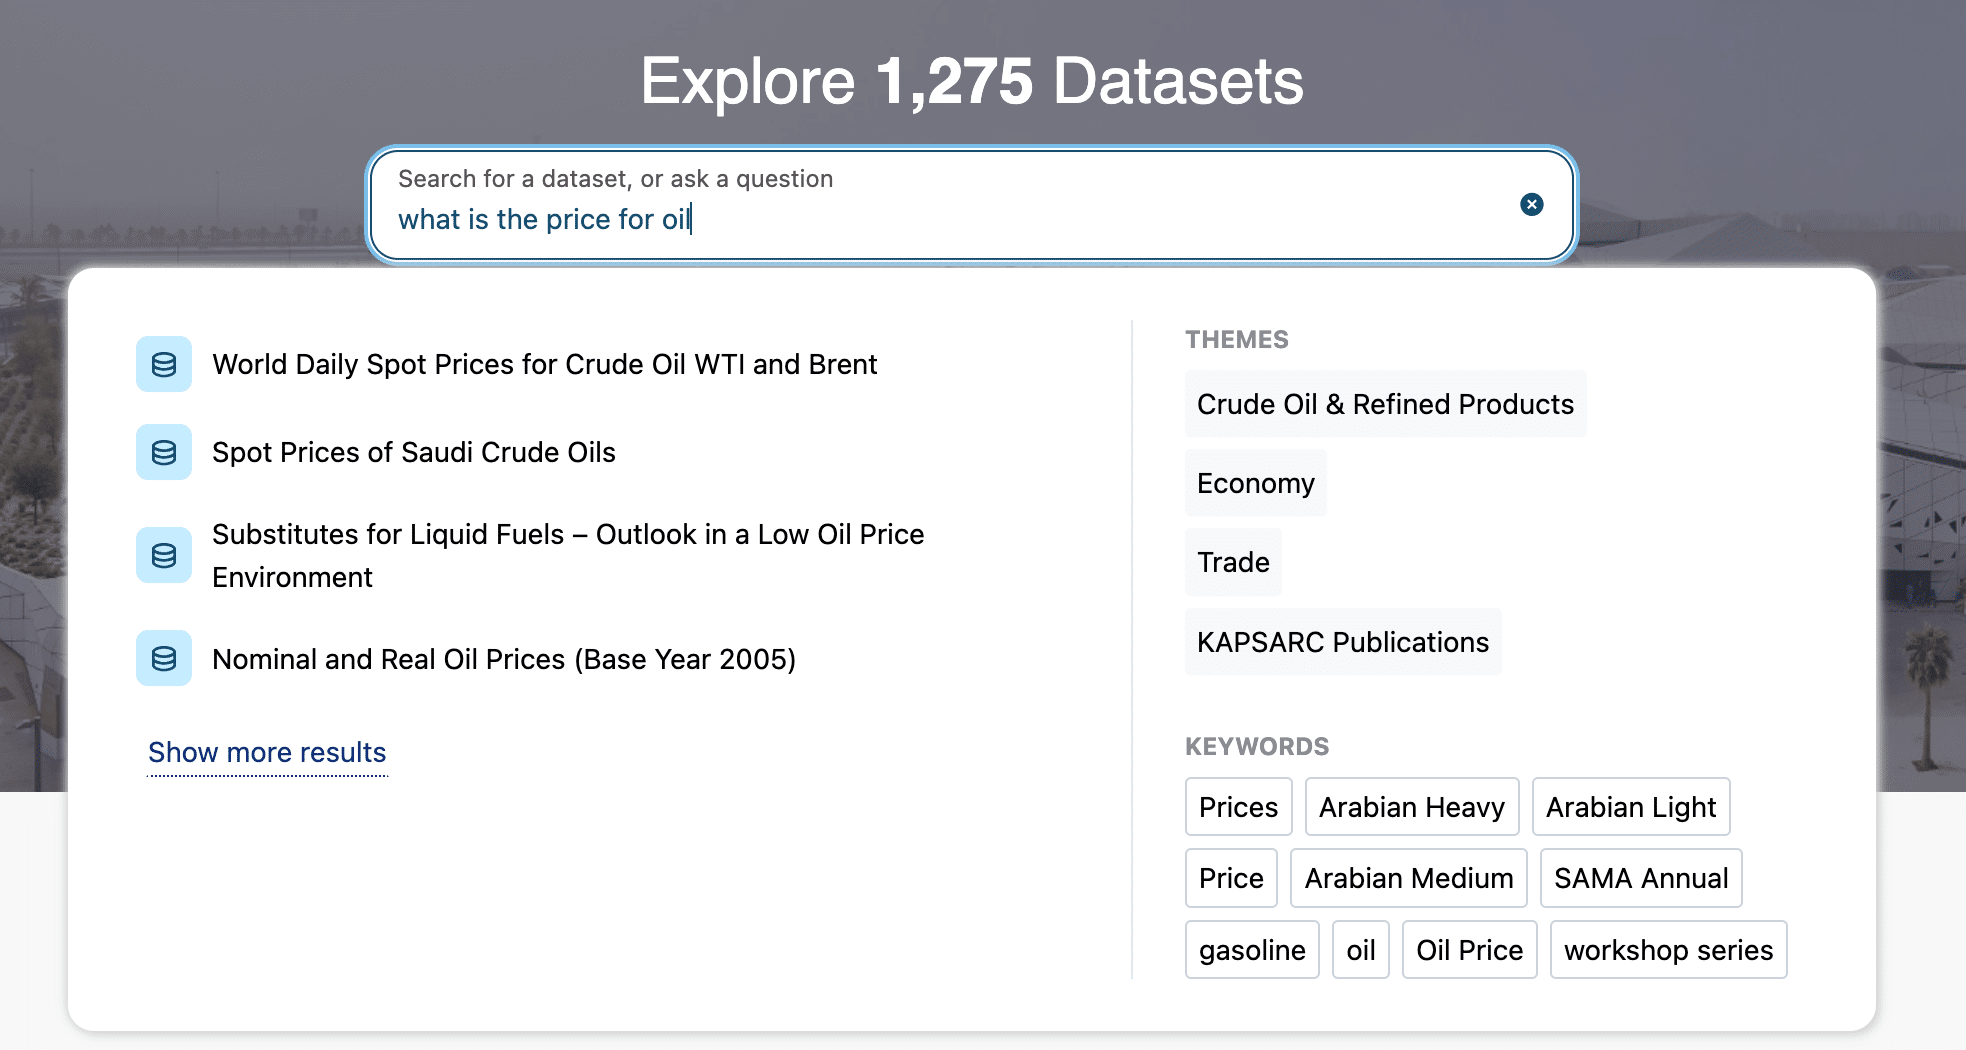Filter by the Economy theme
The width and height of the screenshot is (1966, 1050).
pyautogui.click(x=1255, y=483)
